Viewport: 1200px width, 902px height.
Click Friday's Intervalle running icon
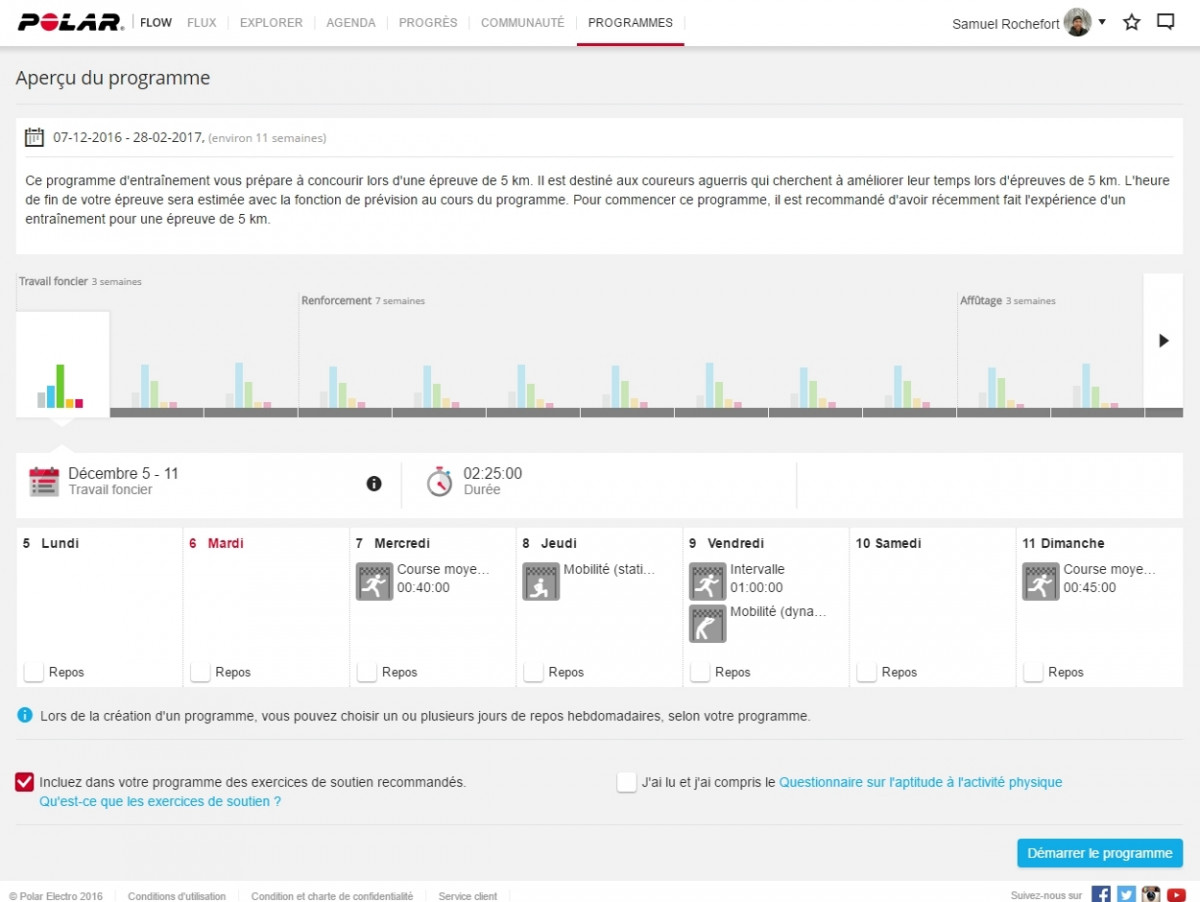point(707,581)
